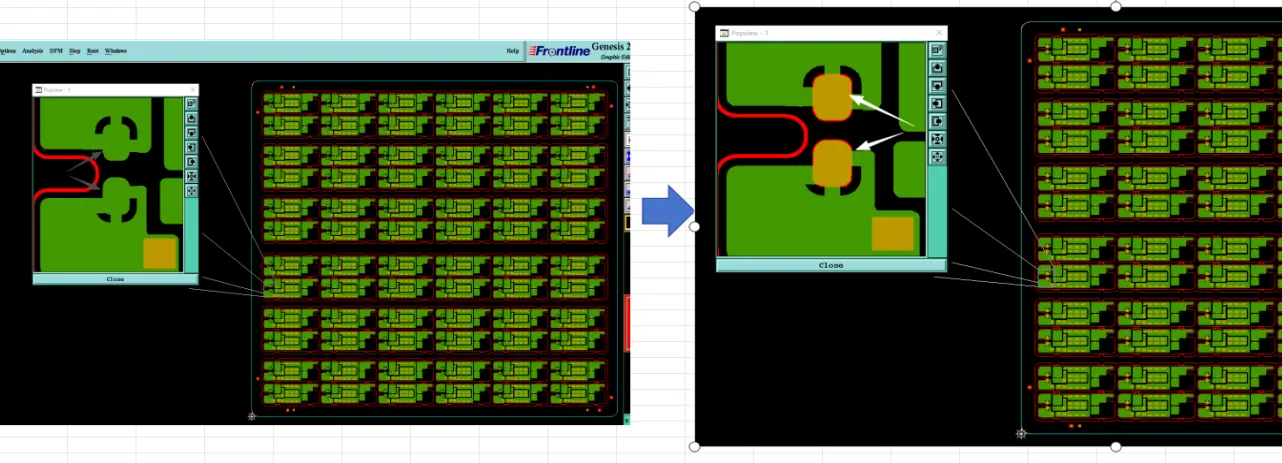Open the Rout menu

(93, 50)
